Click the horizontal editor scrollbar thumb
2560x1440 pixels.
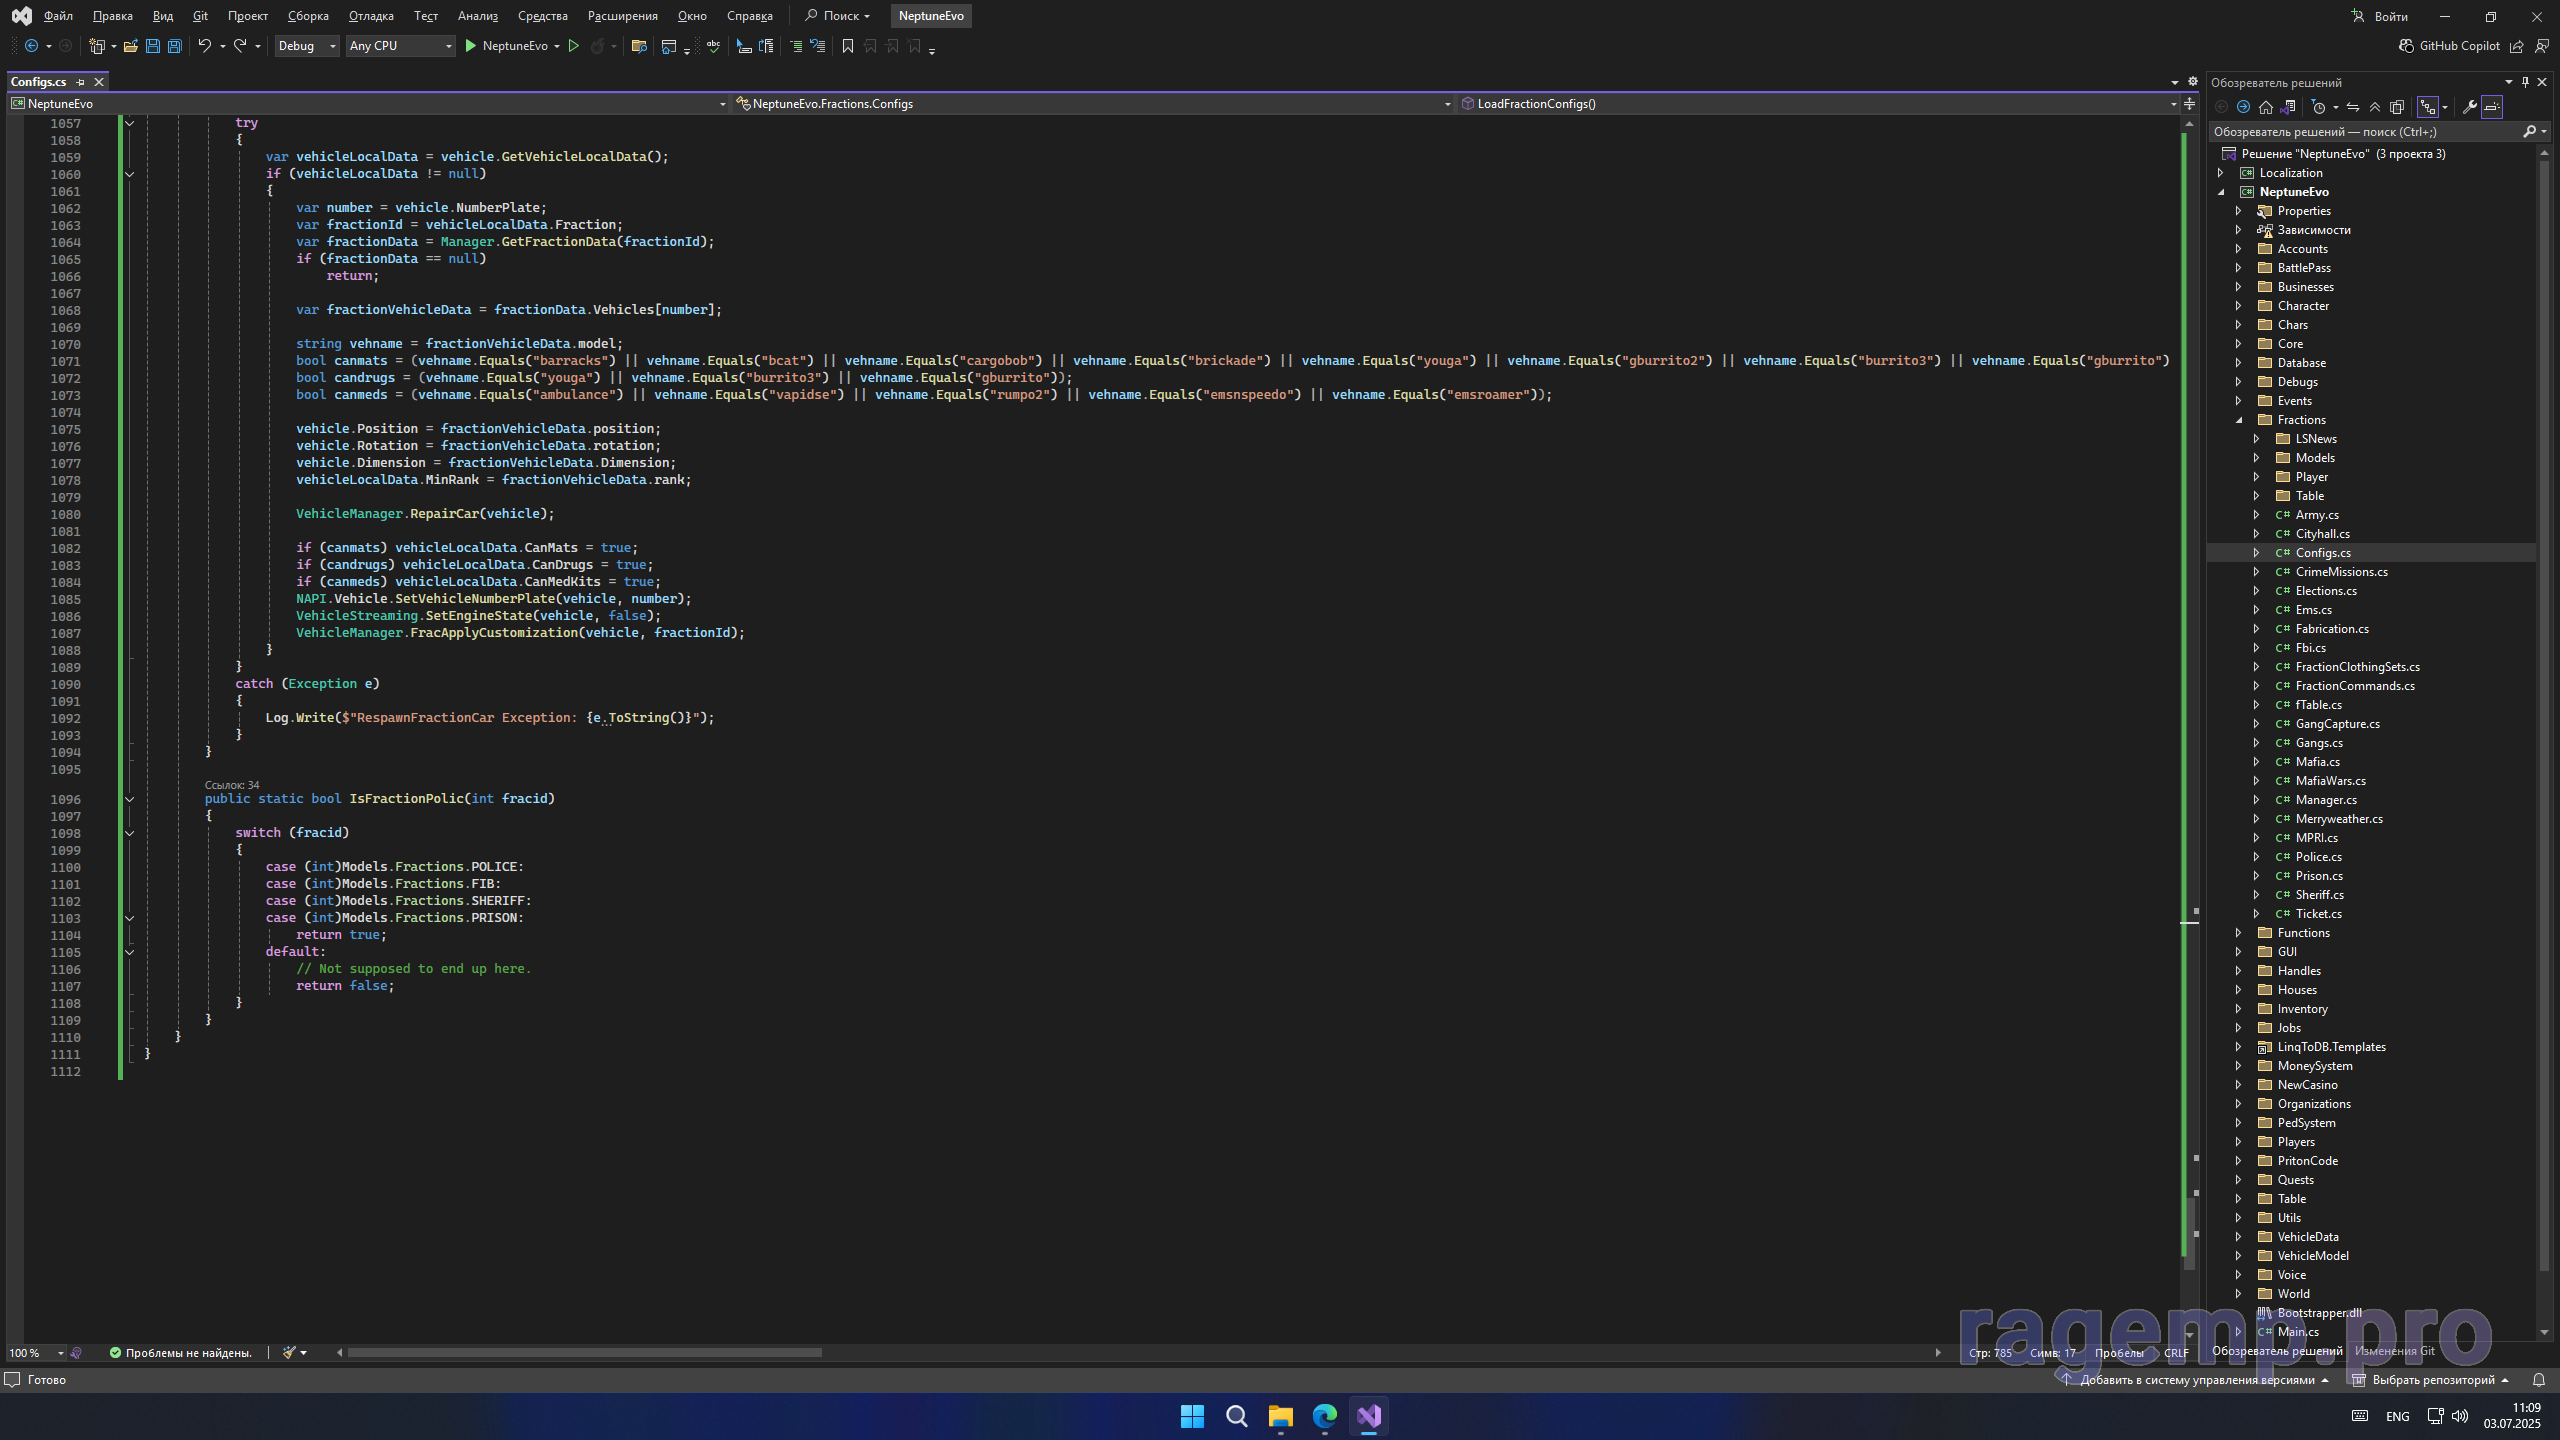tap(584, 1353)
